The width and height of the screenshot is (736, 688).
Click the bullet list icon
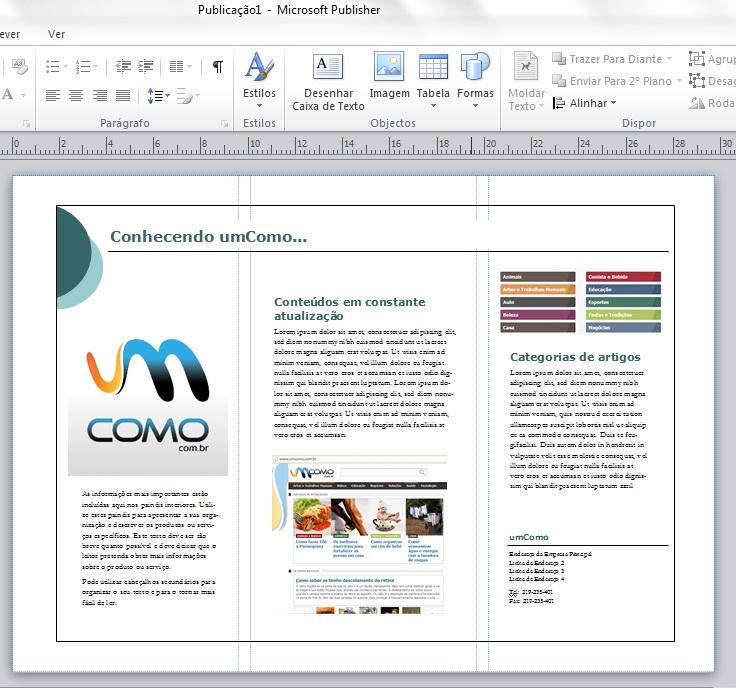53,67
